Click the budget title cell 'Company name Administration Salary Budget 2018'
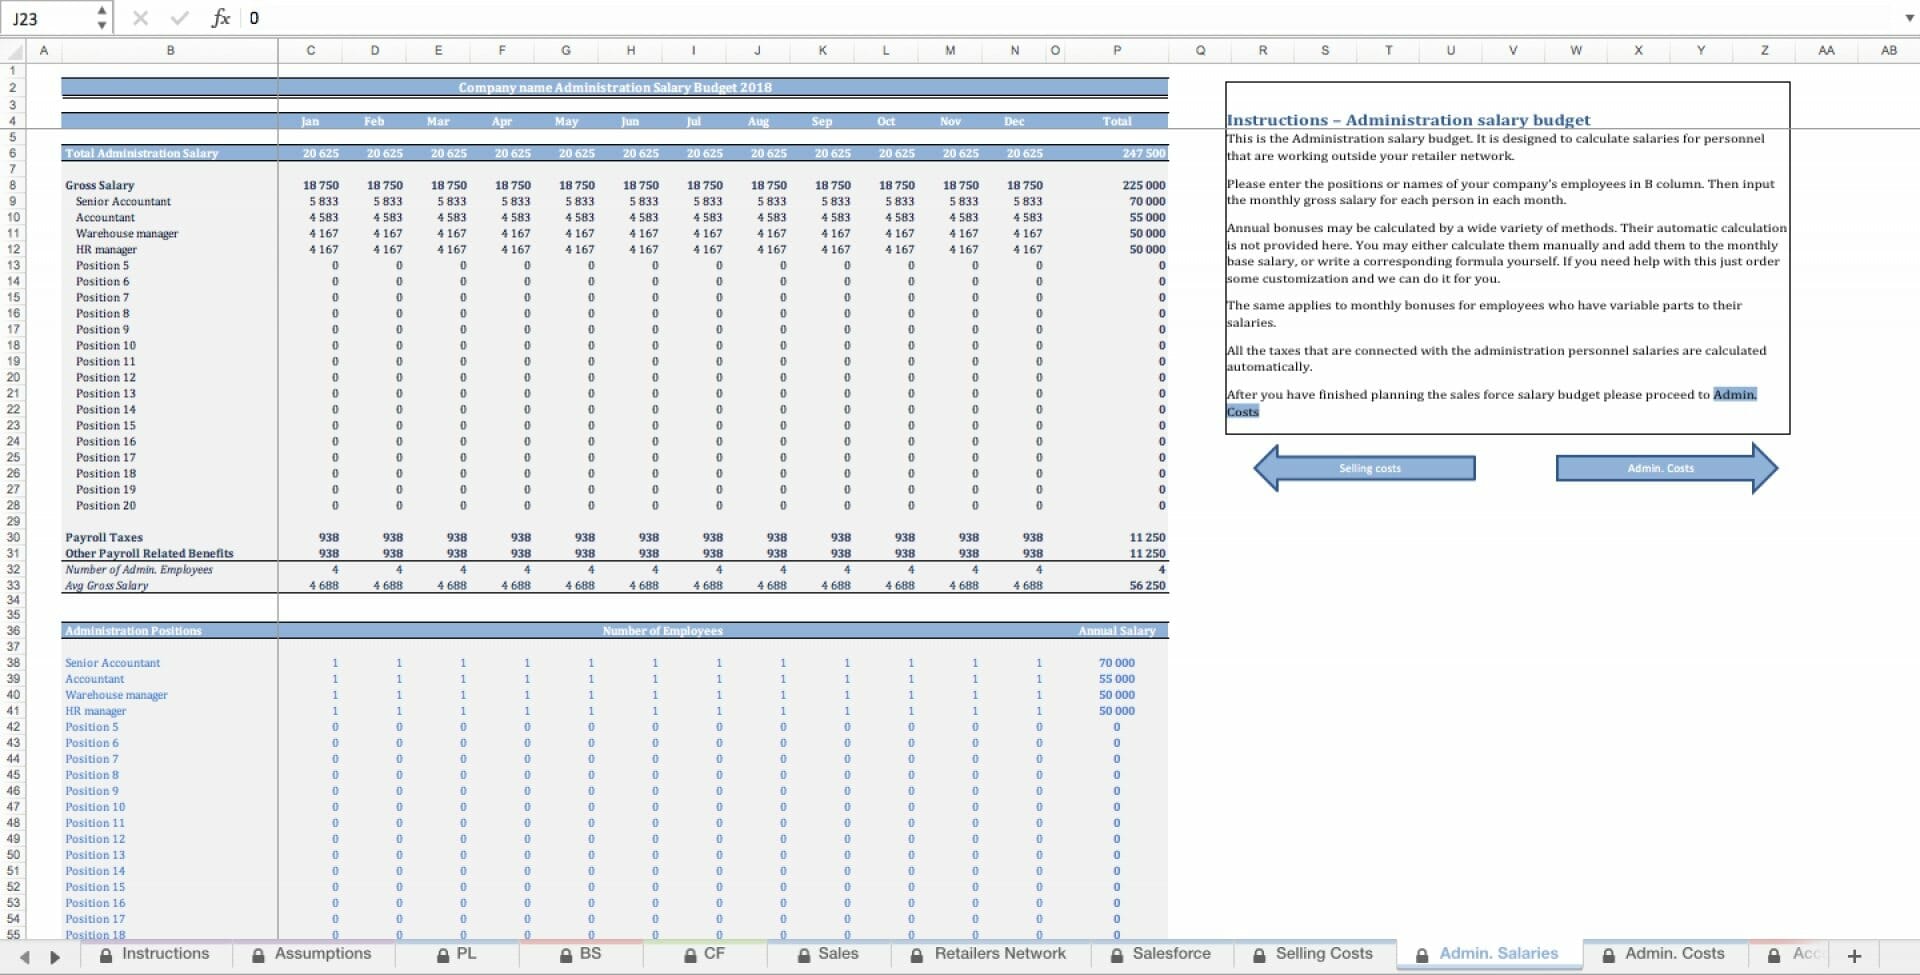 click(615, 88)
